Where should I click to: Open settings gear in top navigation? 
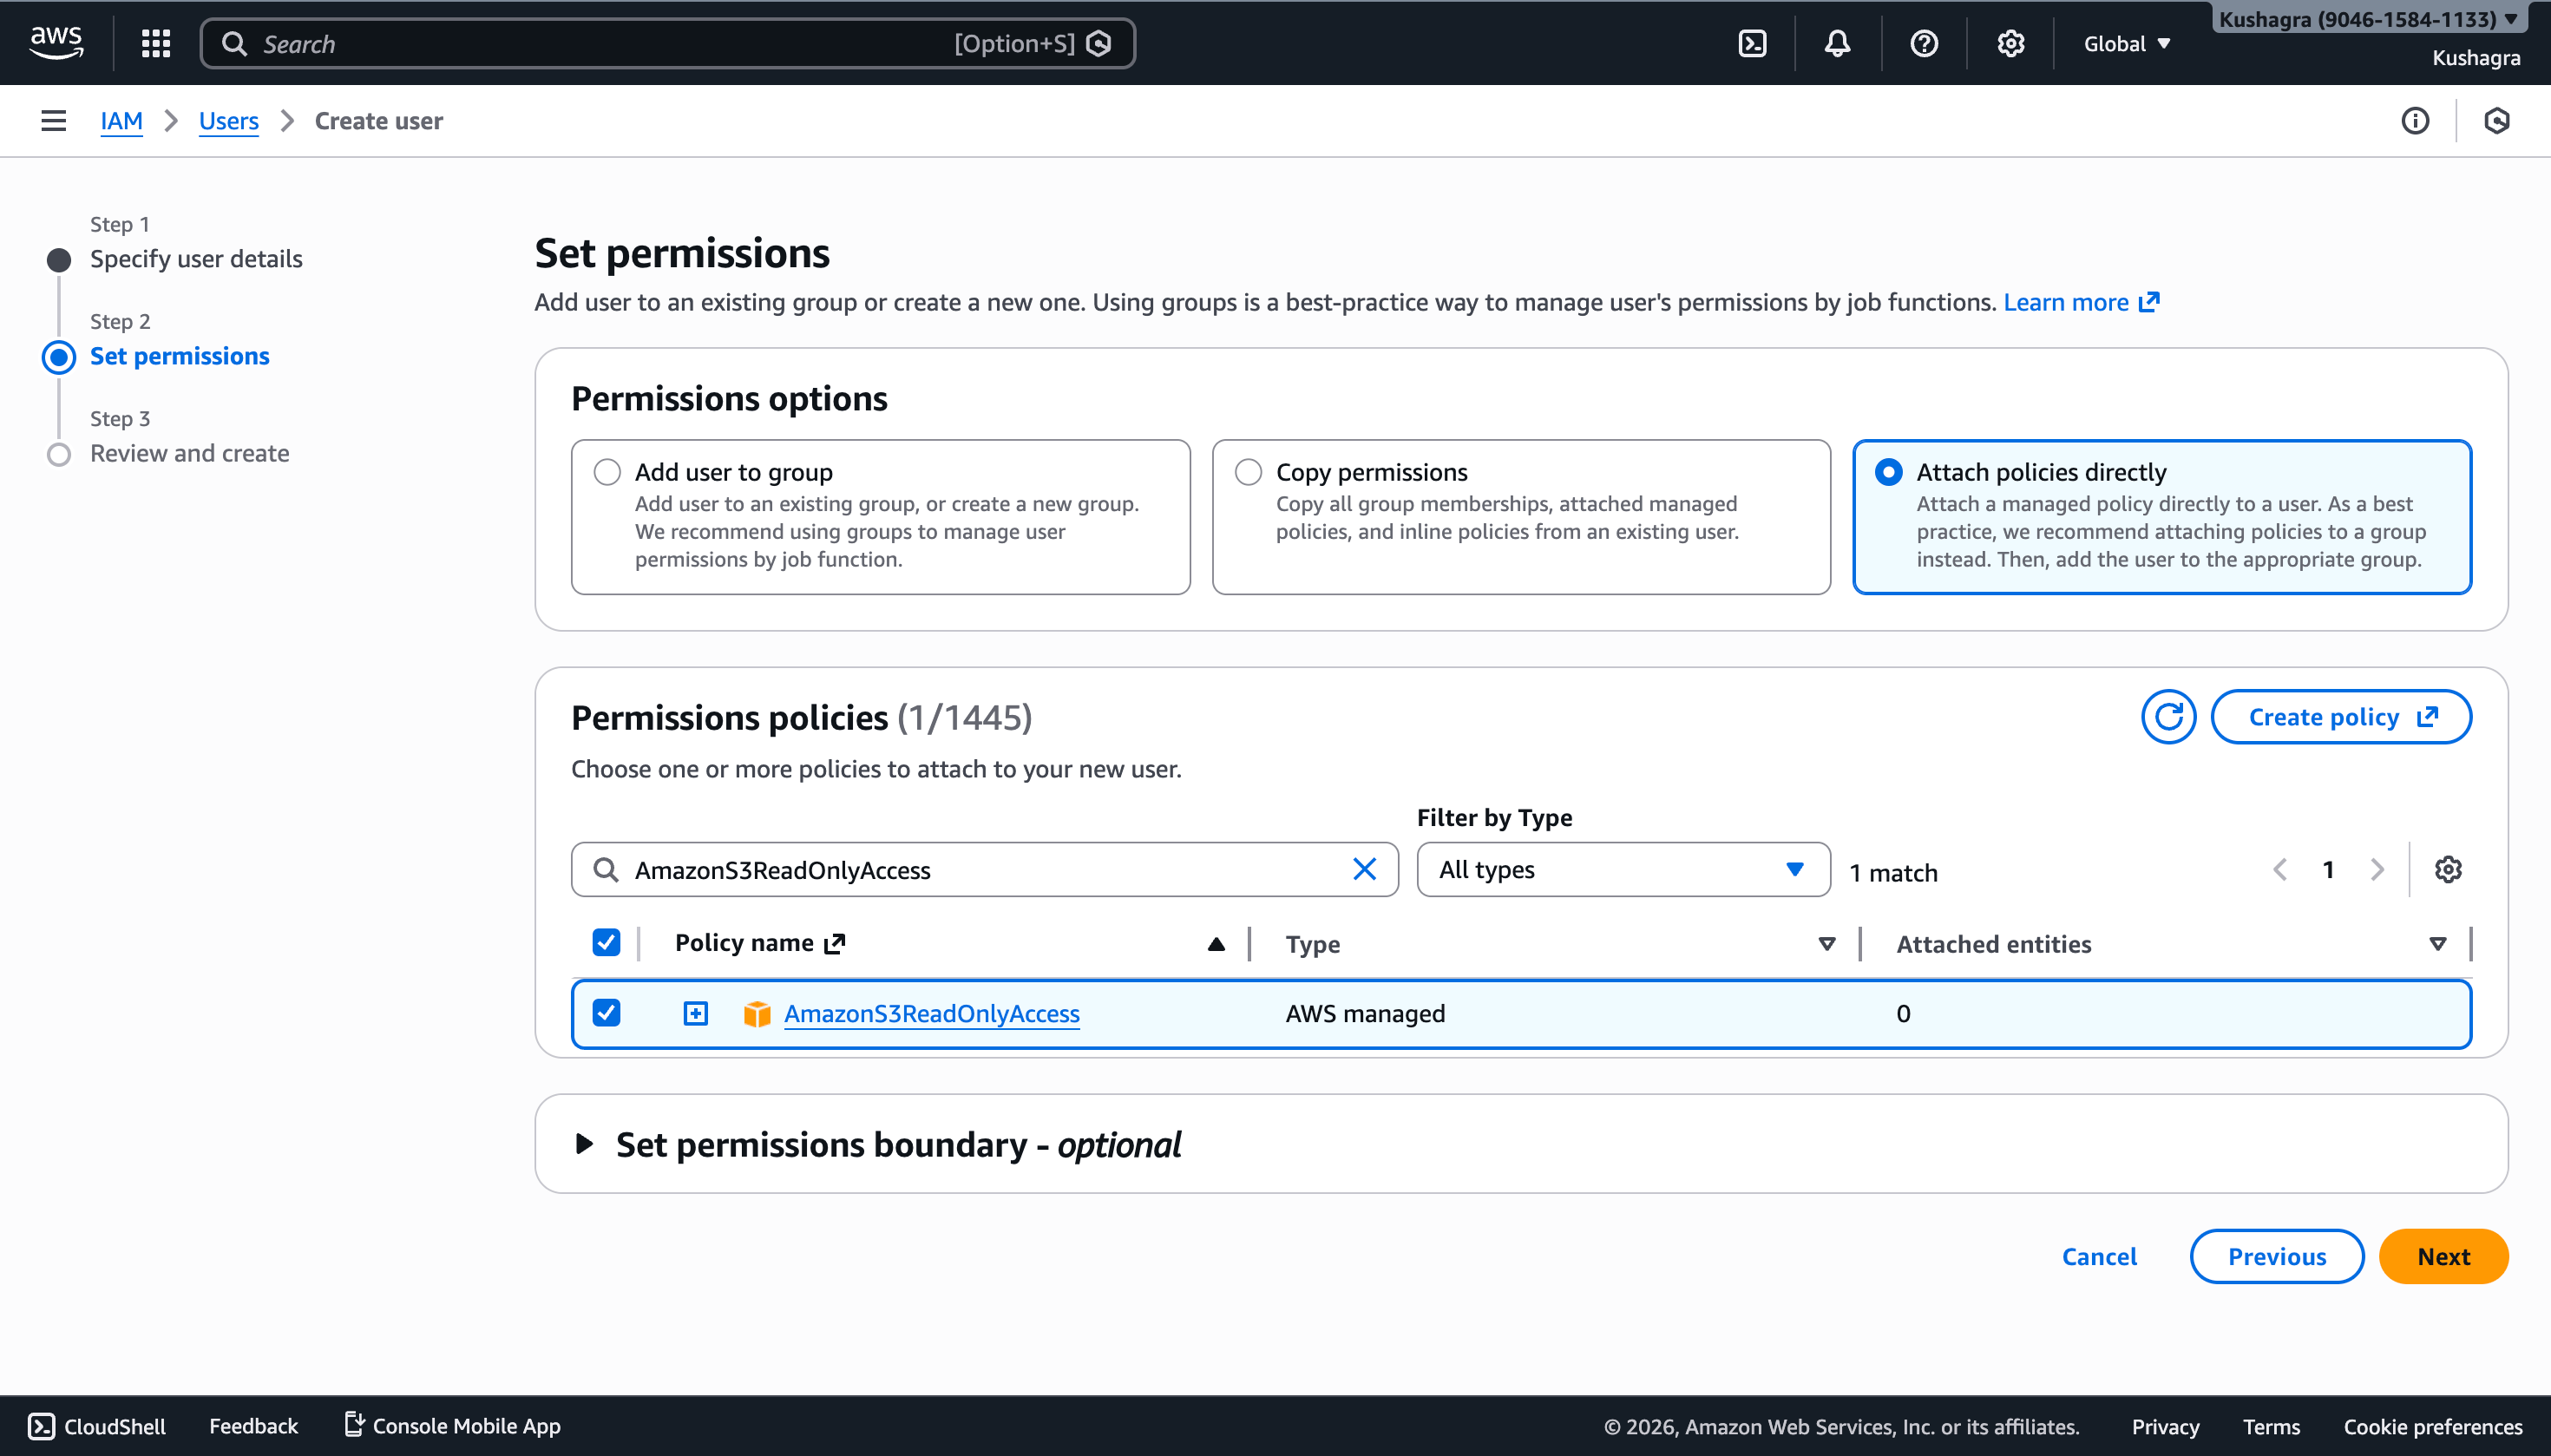point(2011,44)
